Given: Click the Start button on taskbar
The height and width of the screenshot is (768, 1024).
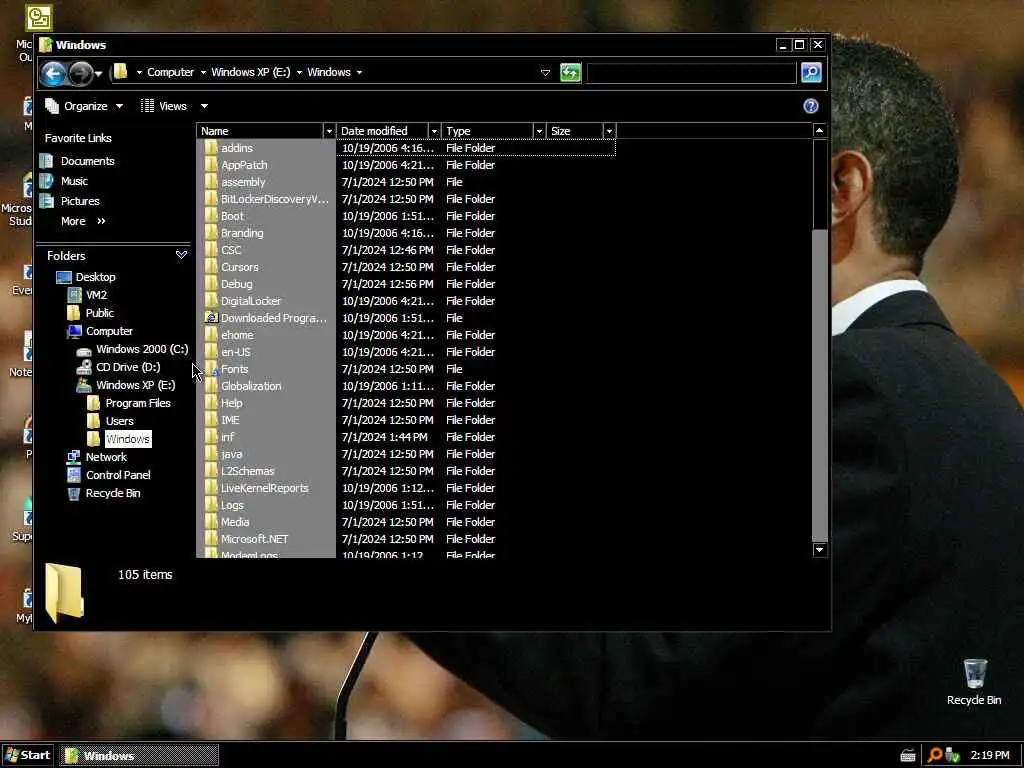Looking at the screenshot, I should [27, 756].
